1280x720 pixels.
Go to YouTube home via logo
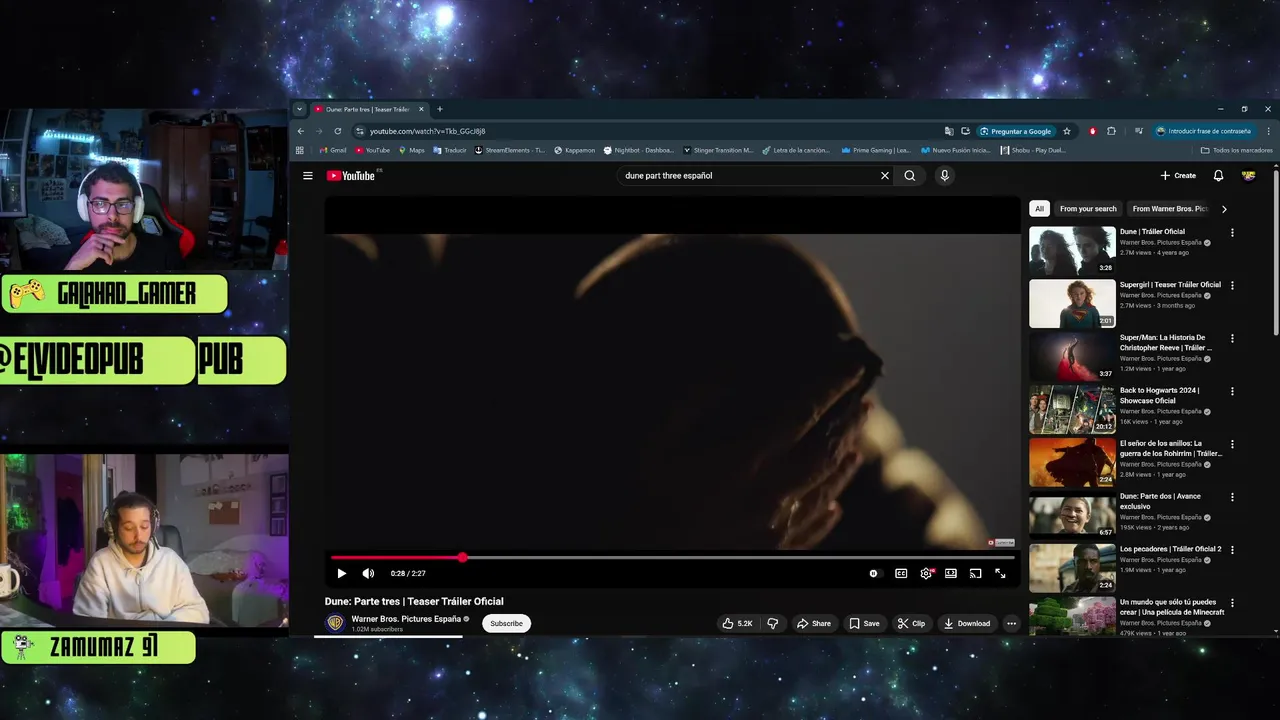(x=351, y=176)
